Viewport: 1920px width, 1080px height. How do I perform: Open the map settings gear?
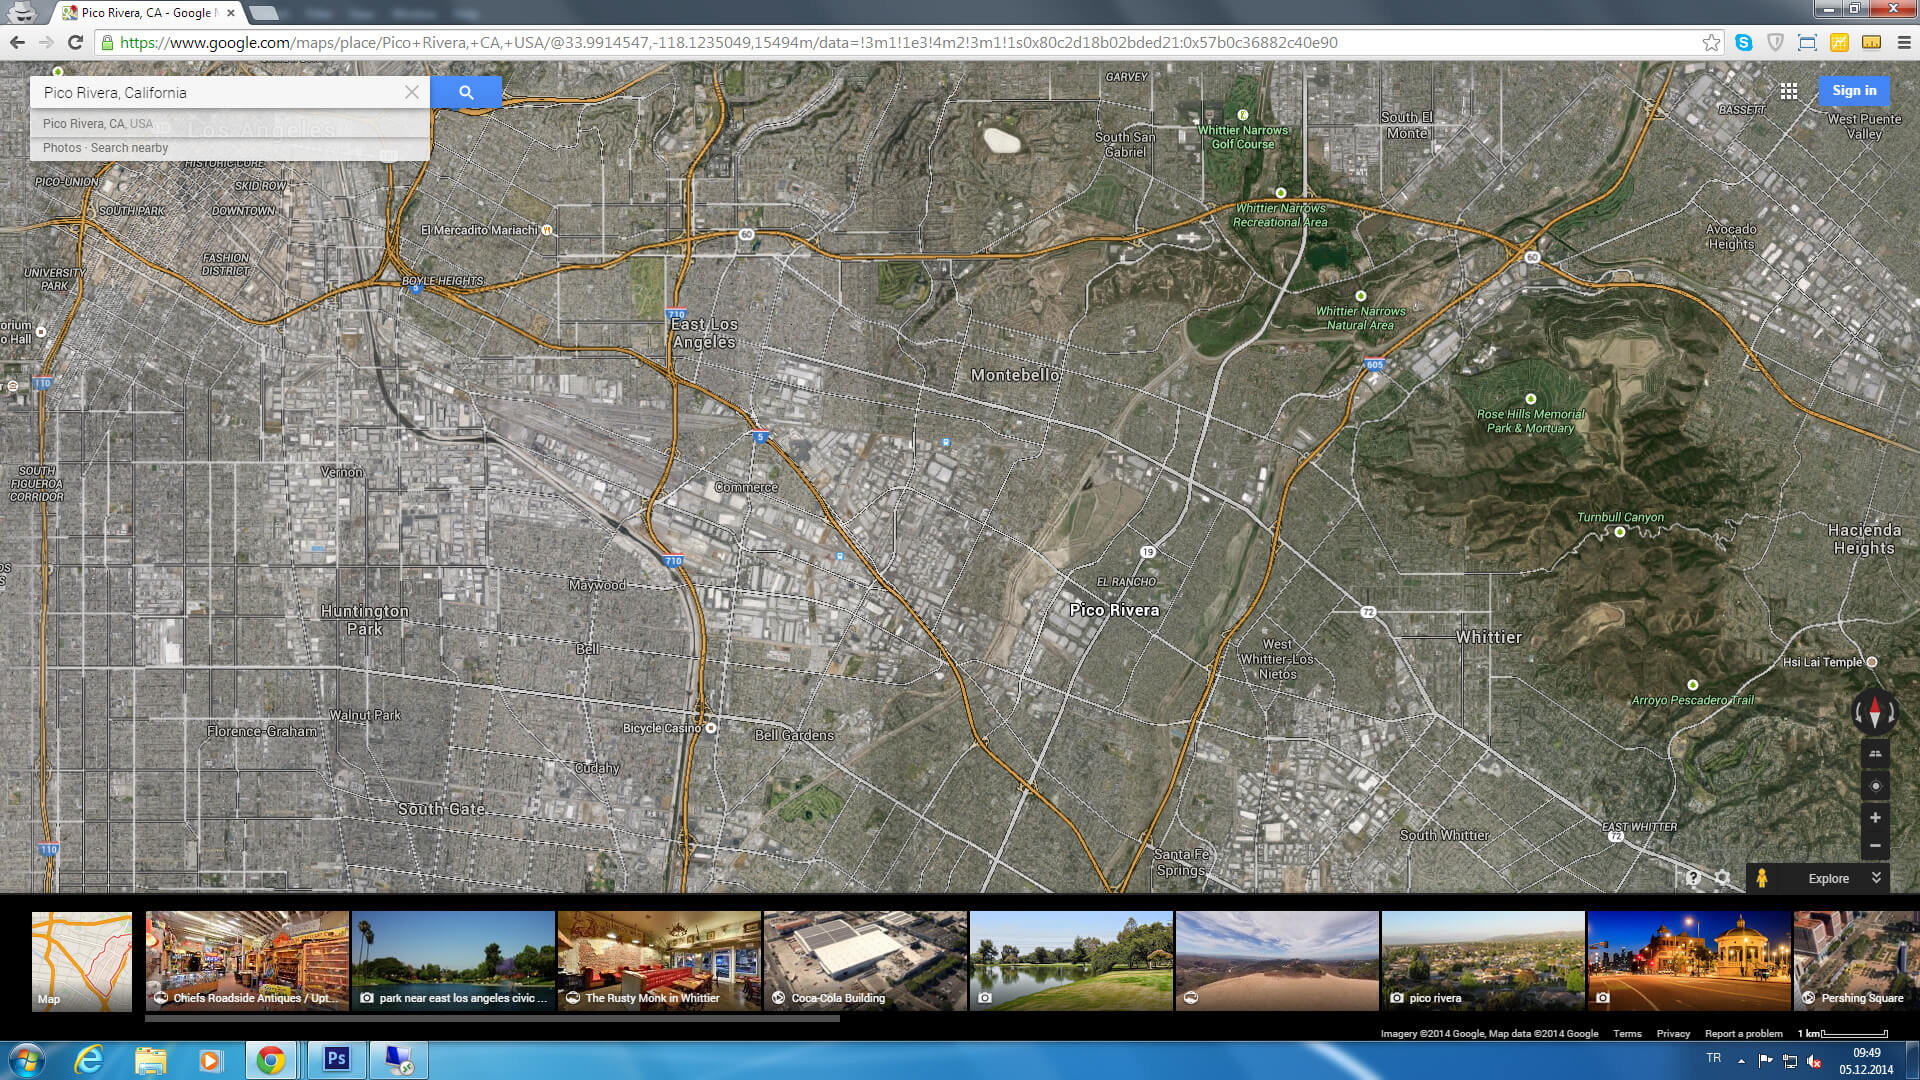click(x=1722, y=878)
